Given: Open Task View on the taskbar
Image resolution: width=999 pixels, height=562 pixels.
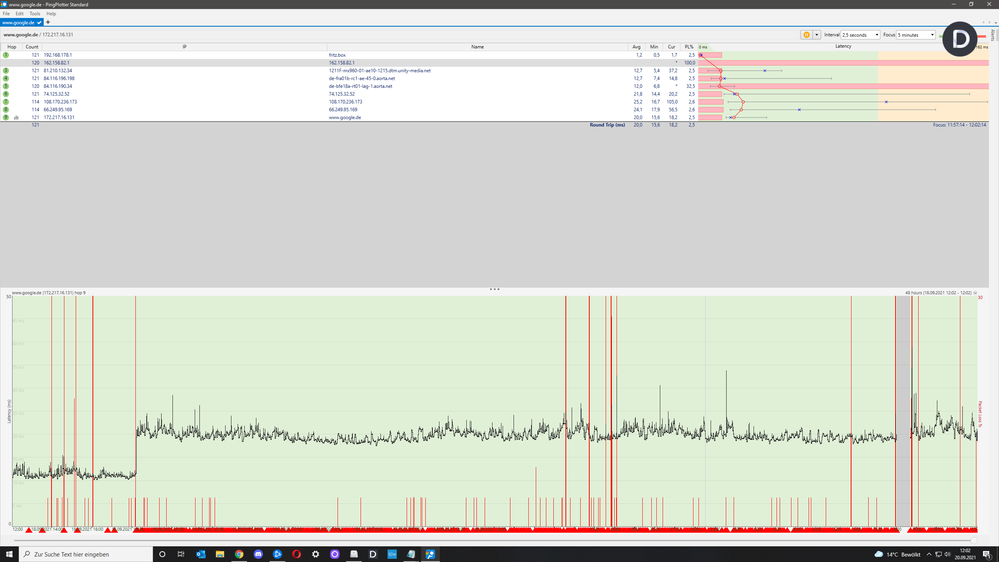Looking at the screenshot, I should click(181, 554).
